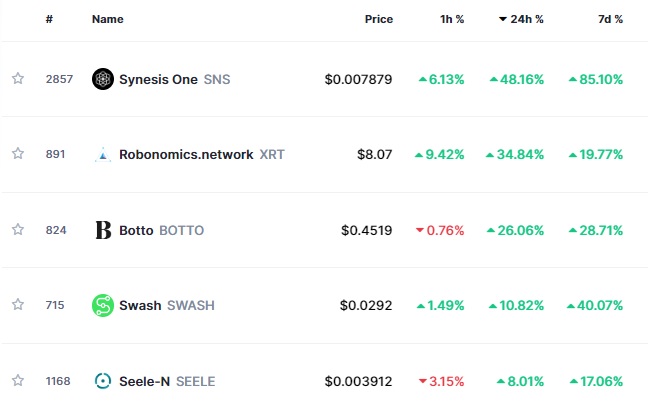The image size is (648, 415).
Task: Click the Synesis One coin logo
Action: pos(102,79)
